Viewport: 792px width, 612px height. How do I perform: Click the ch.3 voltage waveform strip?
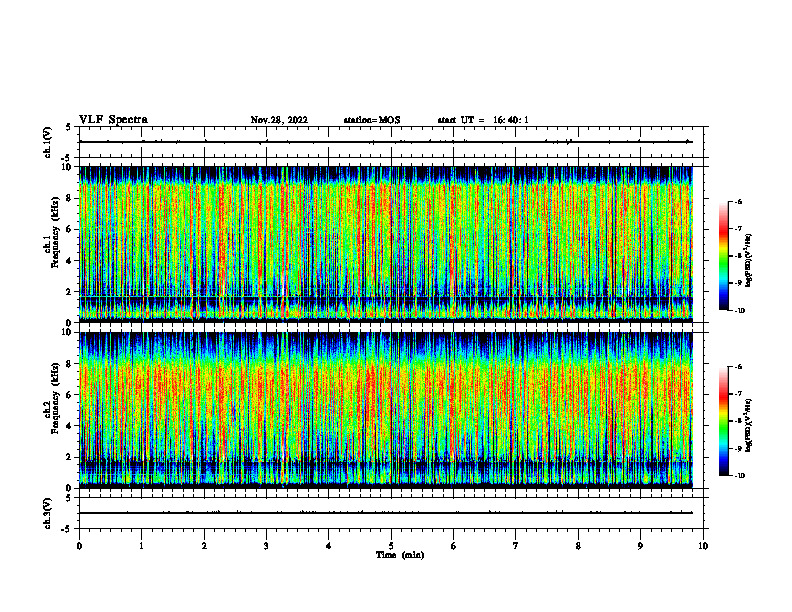pos(391,513)
